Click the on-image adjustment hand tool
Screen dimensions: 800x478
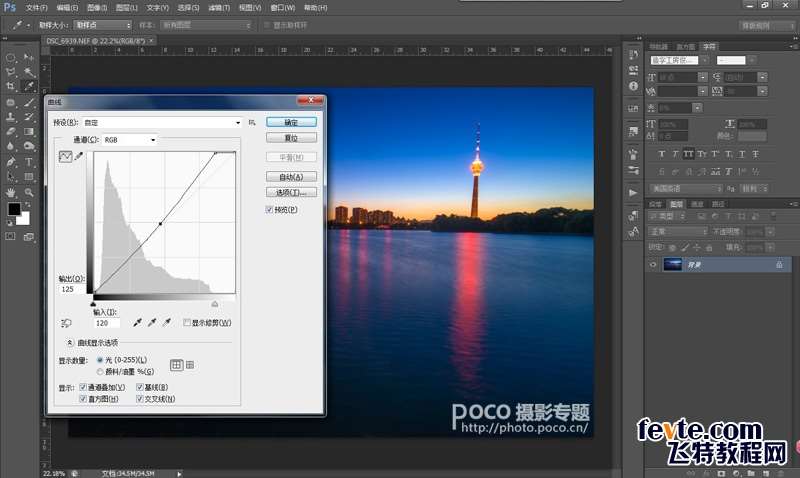tap(66, 323)
